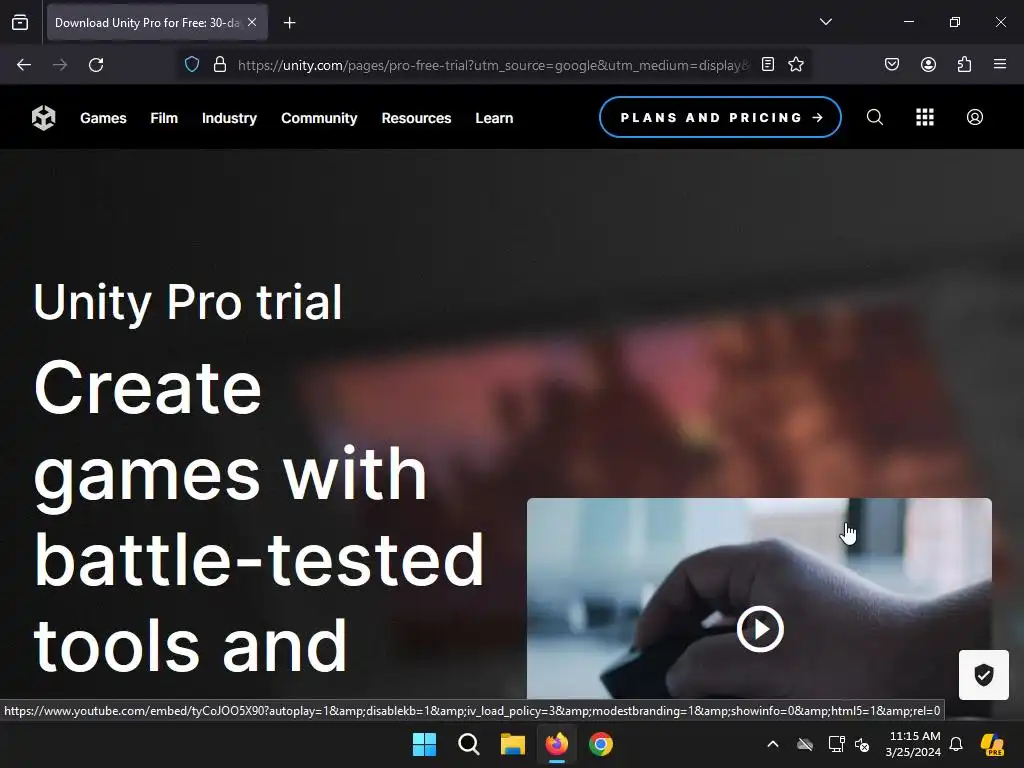Open the Unity account profile icon
Screen dimensions: 1024x768
click(975, 118)
